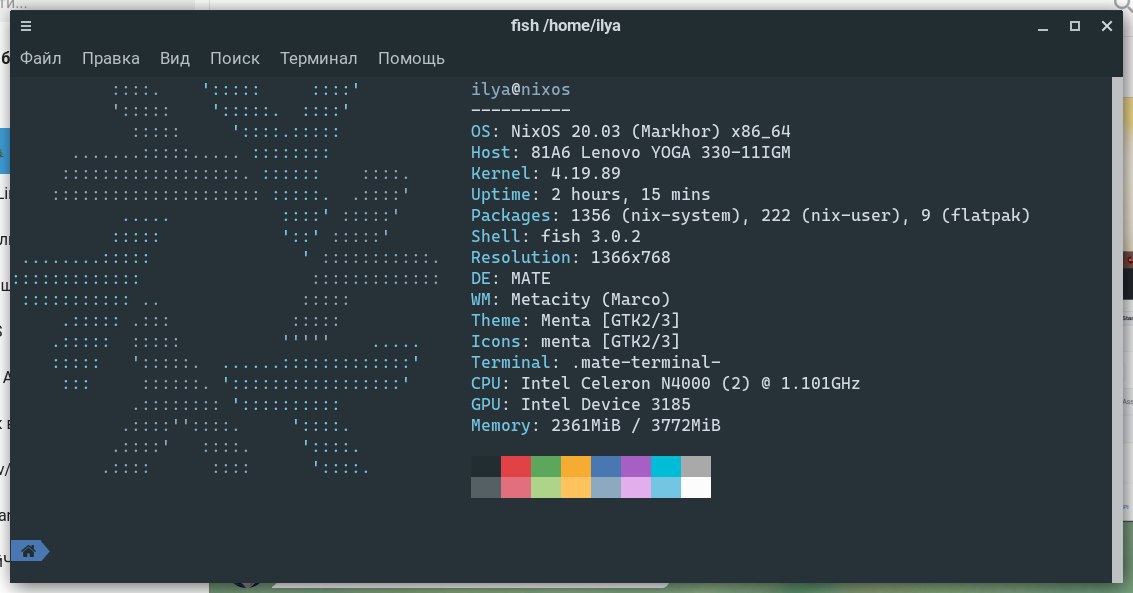
Task: Click the home icon in the fish prompt
Action: tap(29, 551)
